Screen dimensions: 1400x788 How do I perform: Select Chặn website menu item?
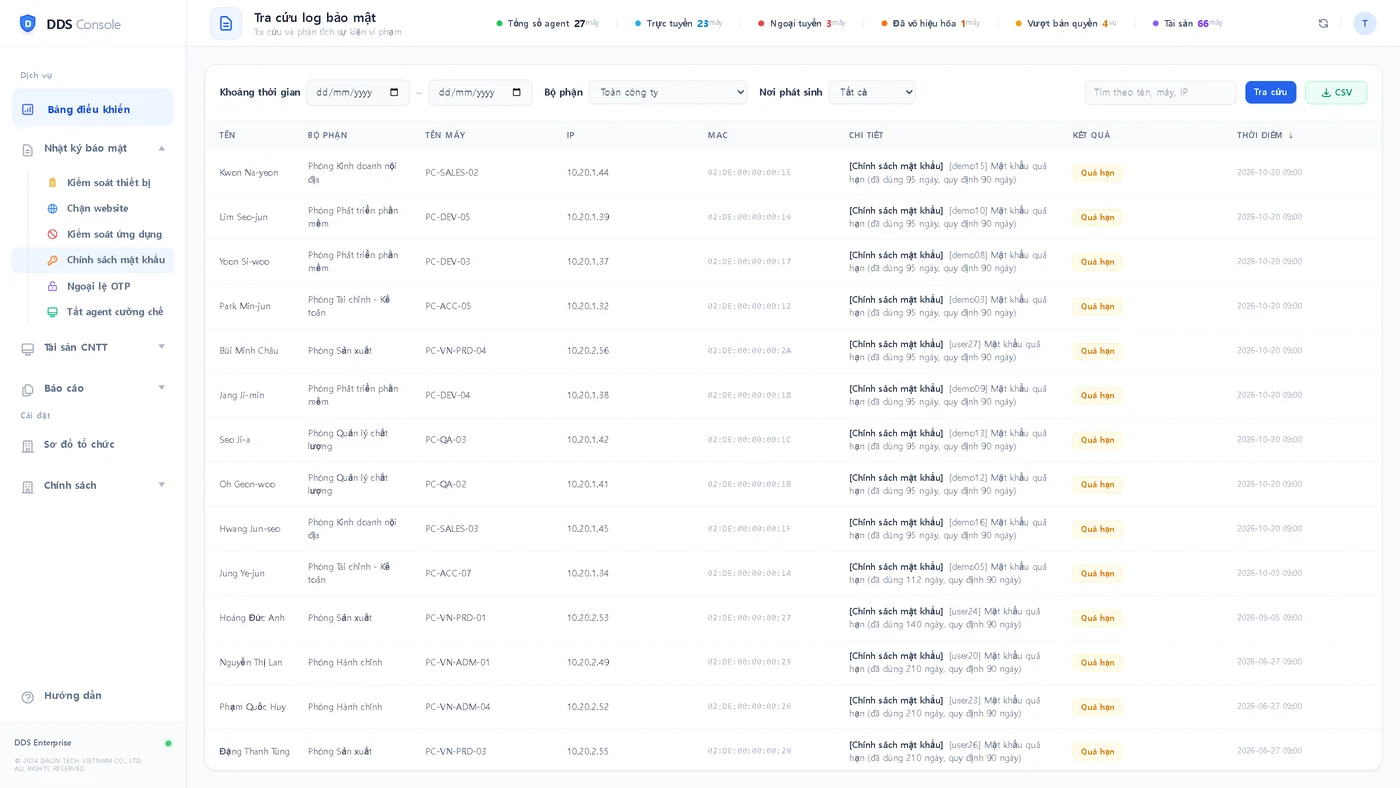93,209
